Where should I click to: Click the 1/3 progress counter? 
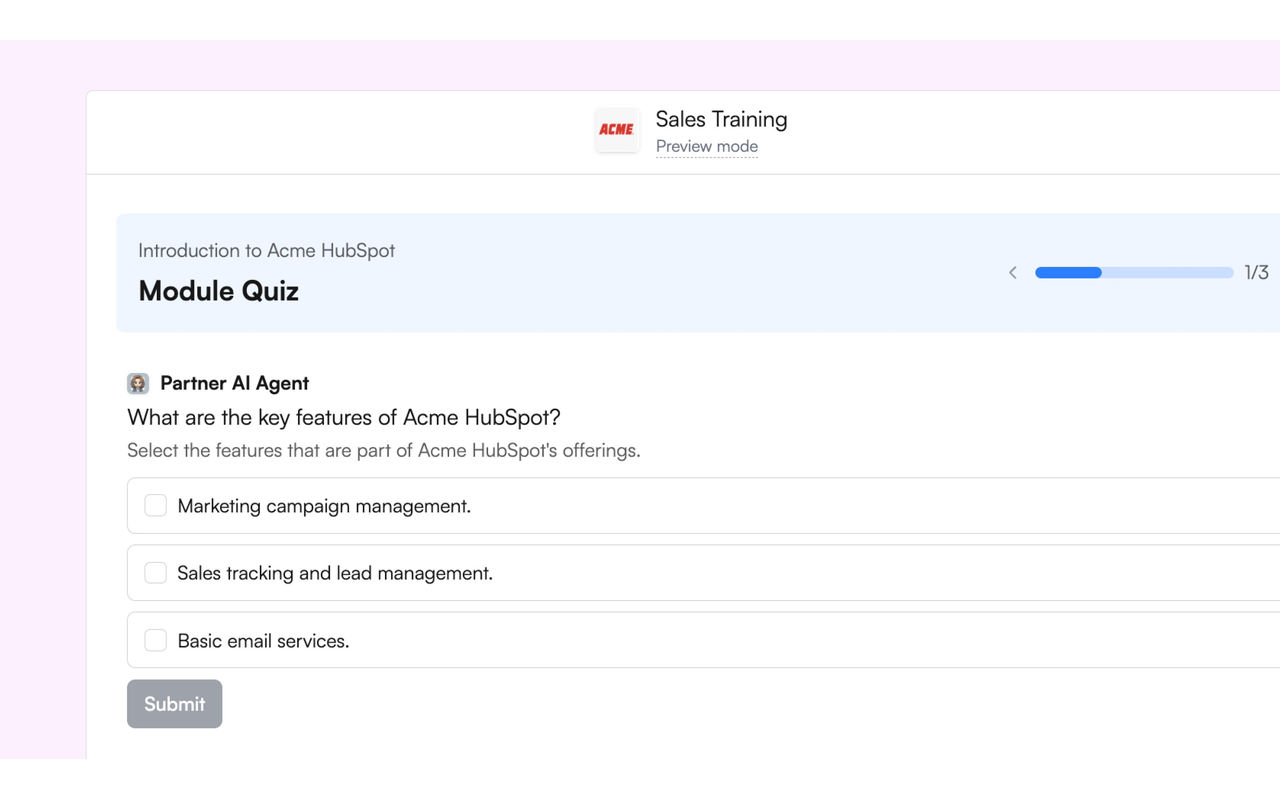(x=1256, y=272)
